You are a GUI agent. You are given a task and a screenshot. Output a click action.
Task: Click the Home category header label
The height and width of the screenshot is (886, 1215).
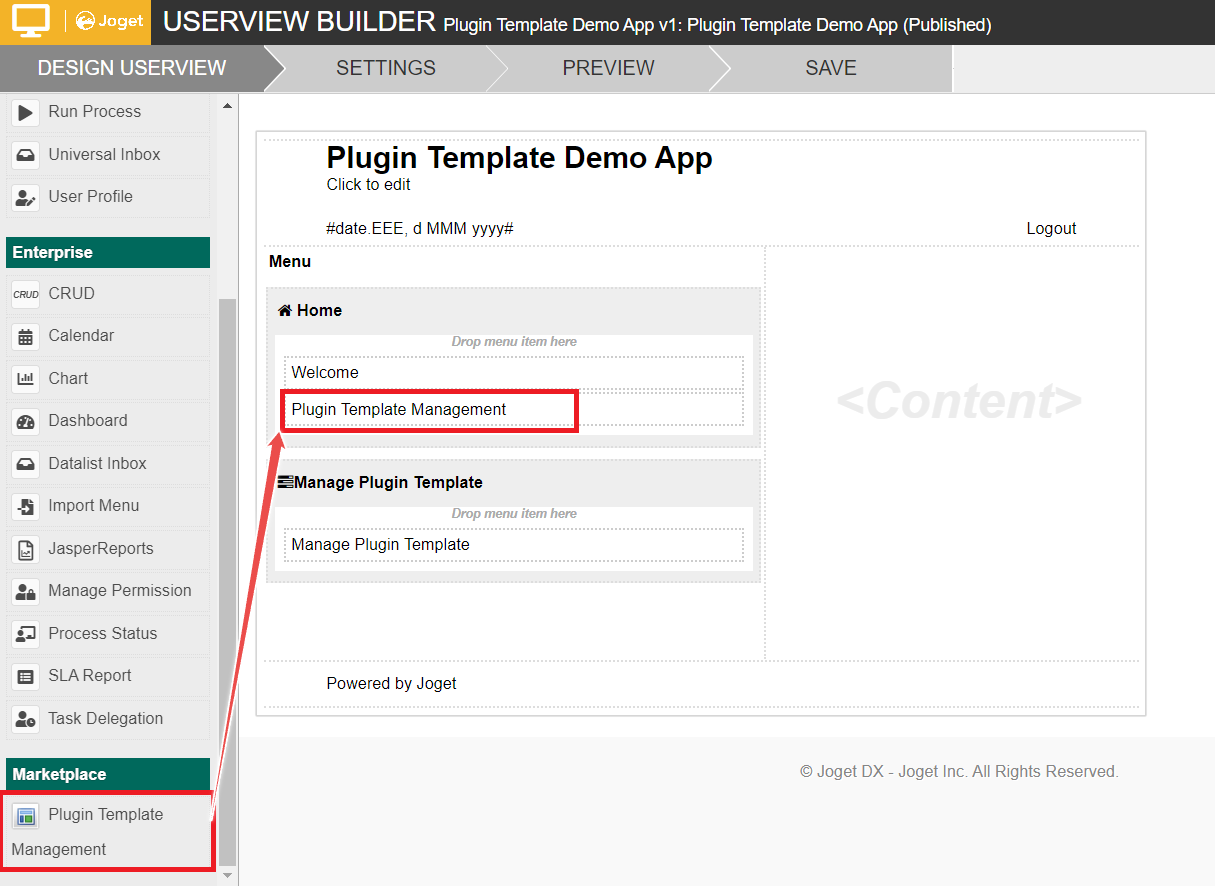click(x=319, y=311)
